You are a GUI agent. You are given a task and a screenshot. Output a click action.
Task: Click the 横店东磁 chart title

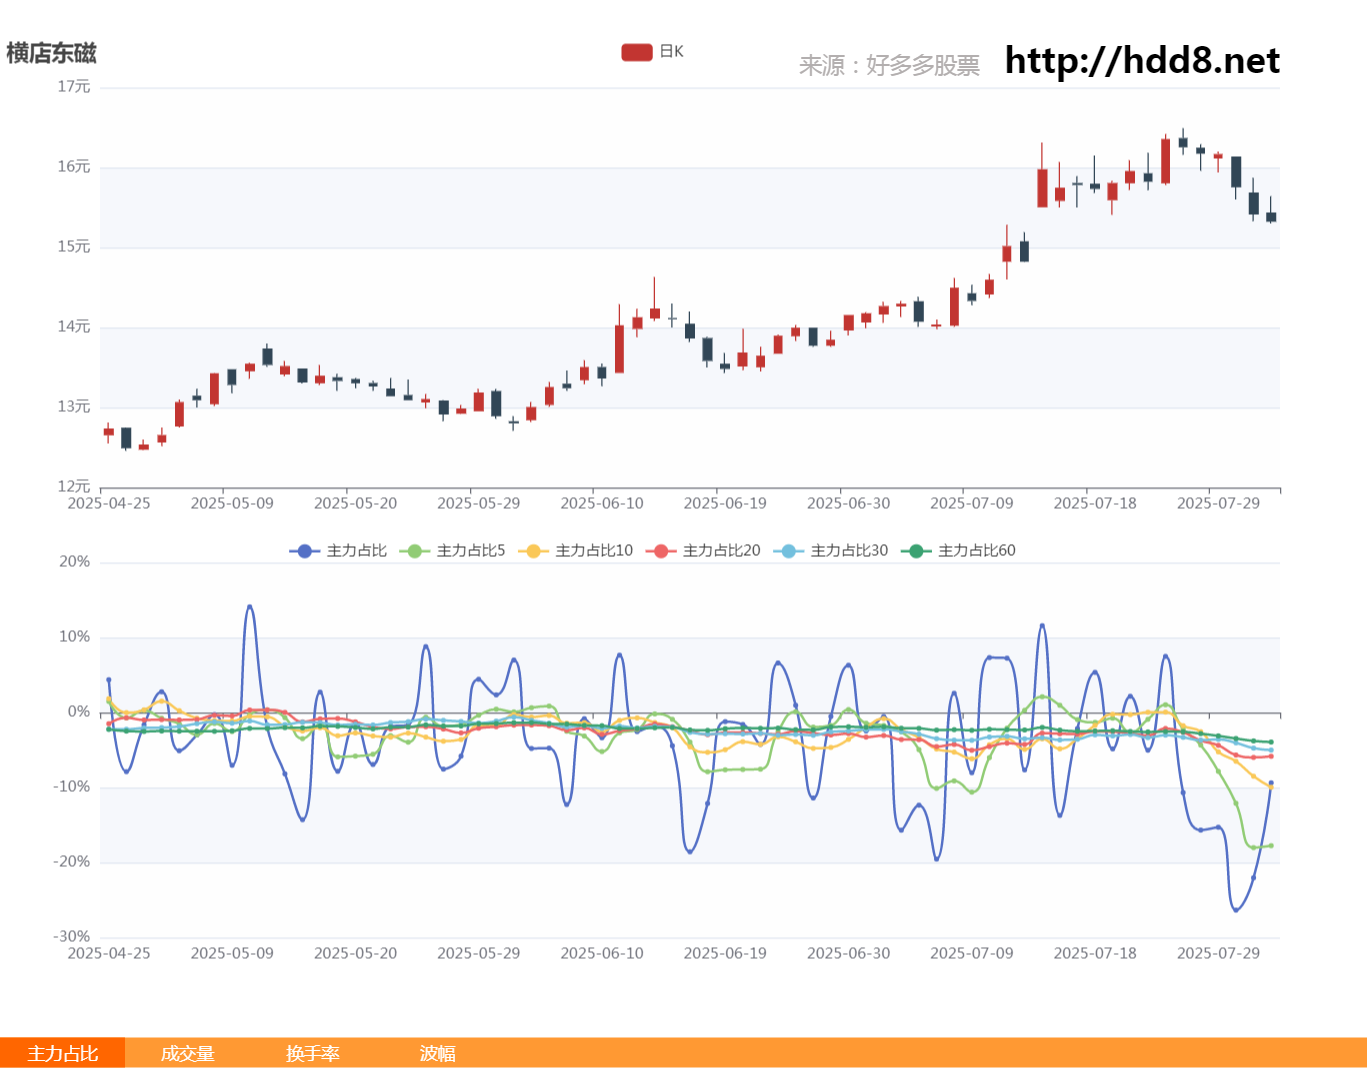point(51,53)
